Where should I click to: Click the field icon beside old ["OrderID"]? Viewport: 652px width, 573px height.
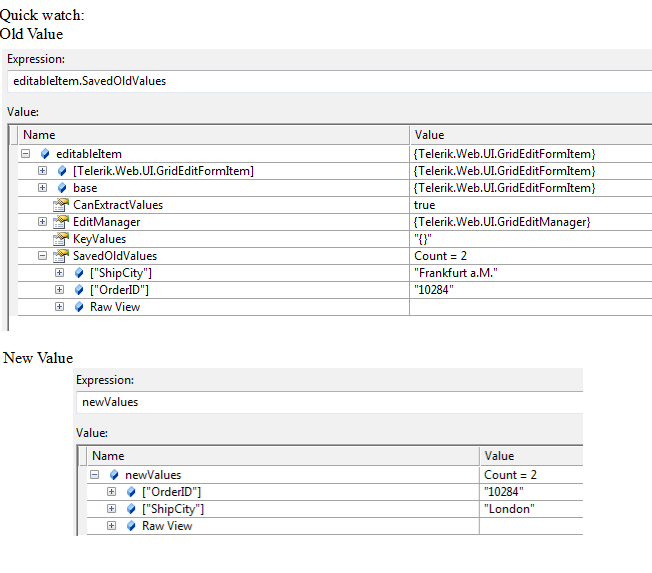point(79,290)
